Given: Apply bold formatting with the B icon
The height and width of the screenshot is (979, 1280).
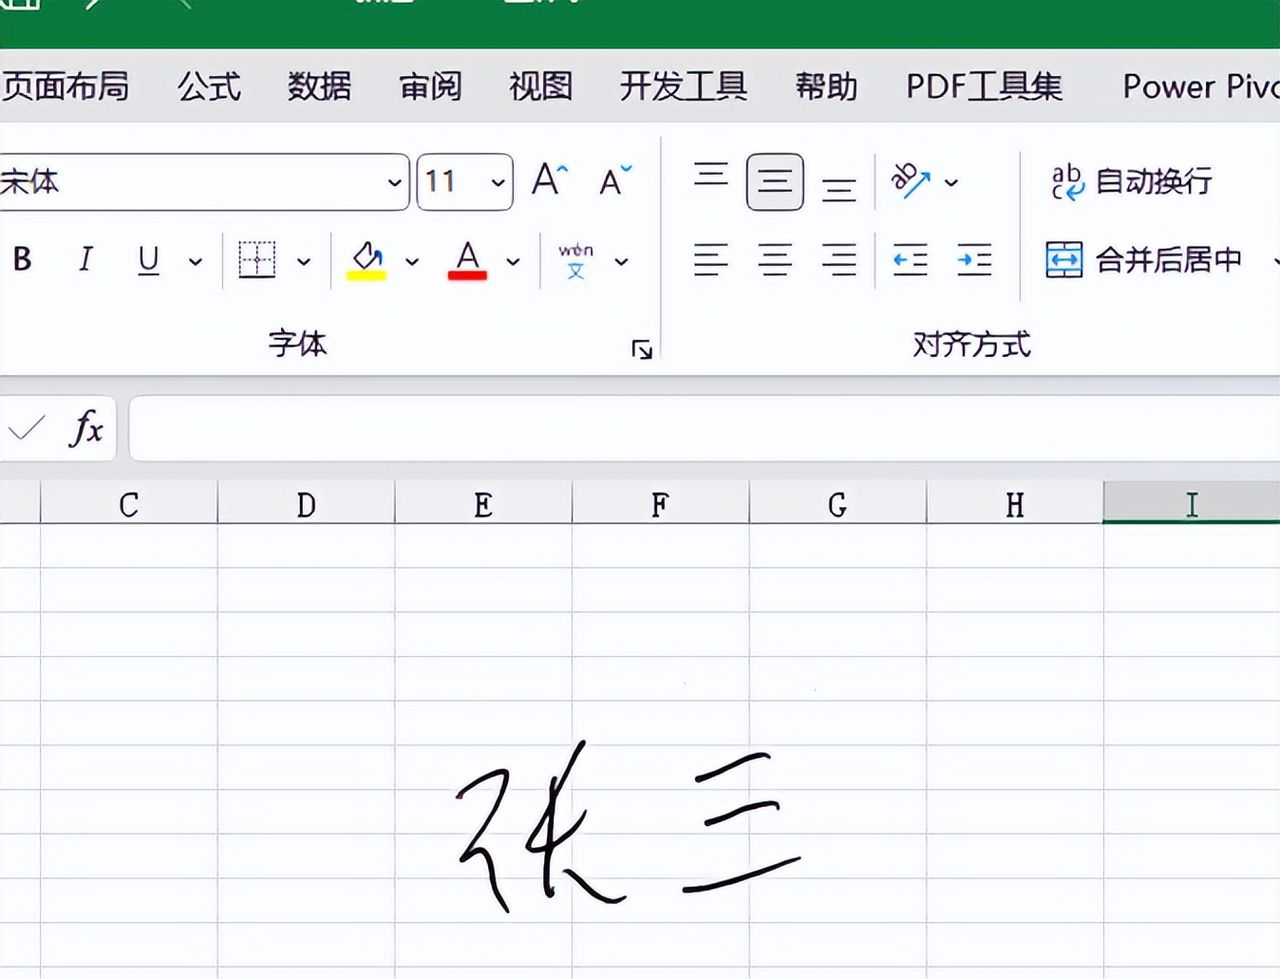Looking at the screenshot, I should coord(22,260).
